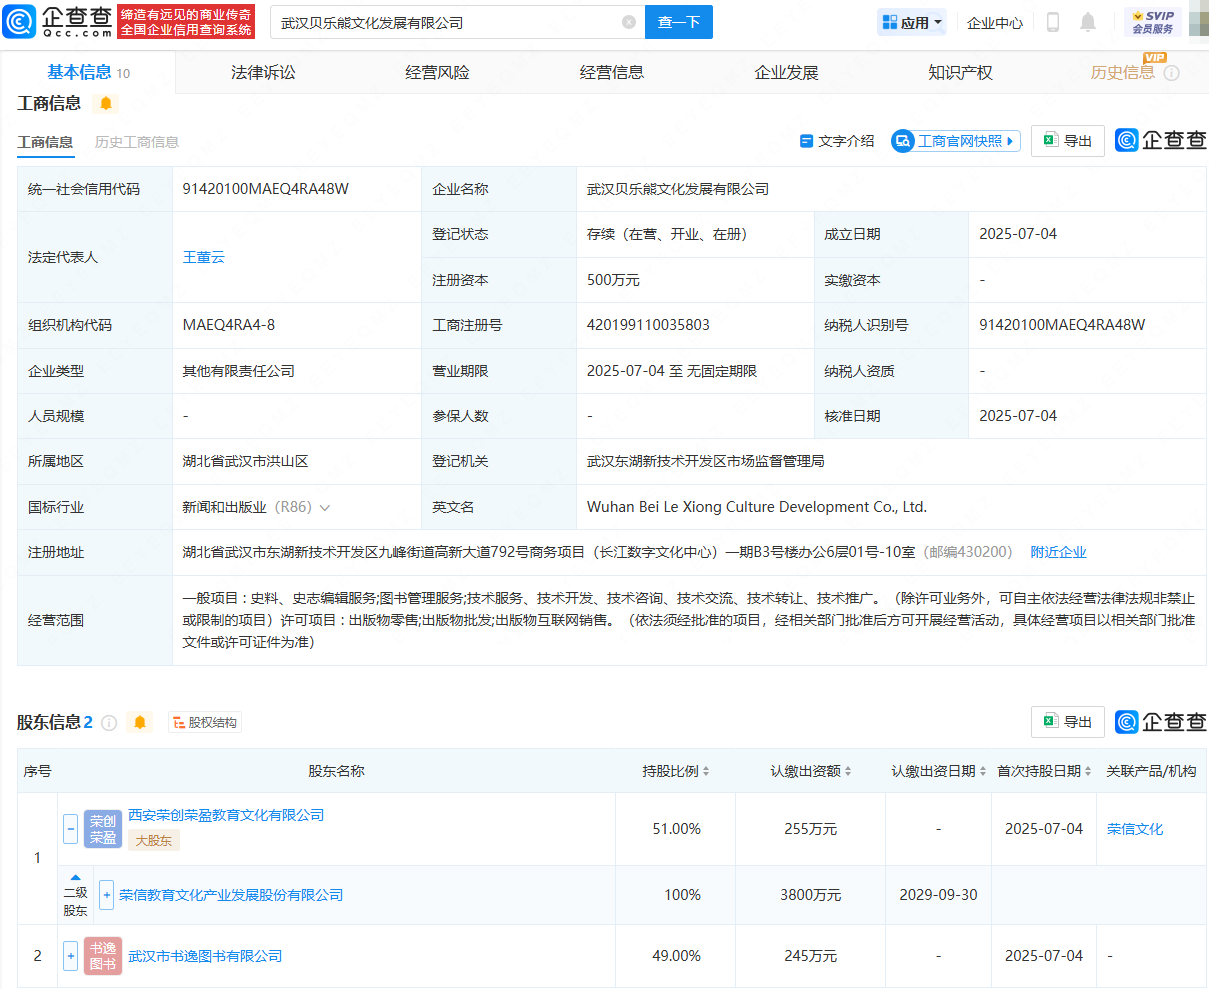Open SVIP member services badge
The image size is (1209, 989).
click(x=1153, y=22)
